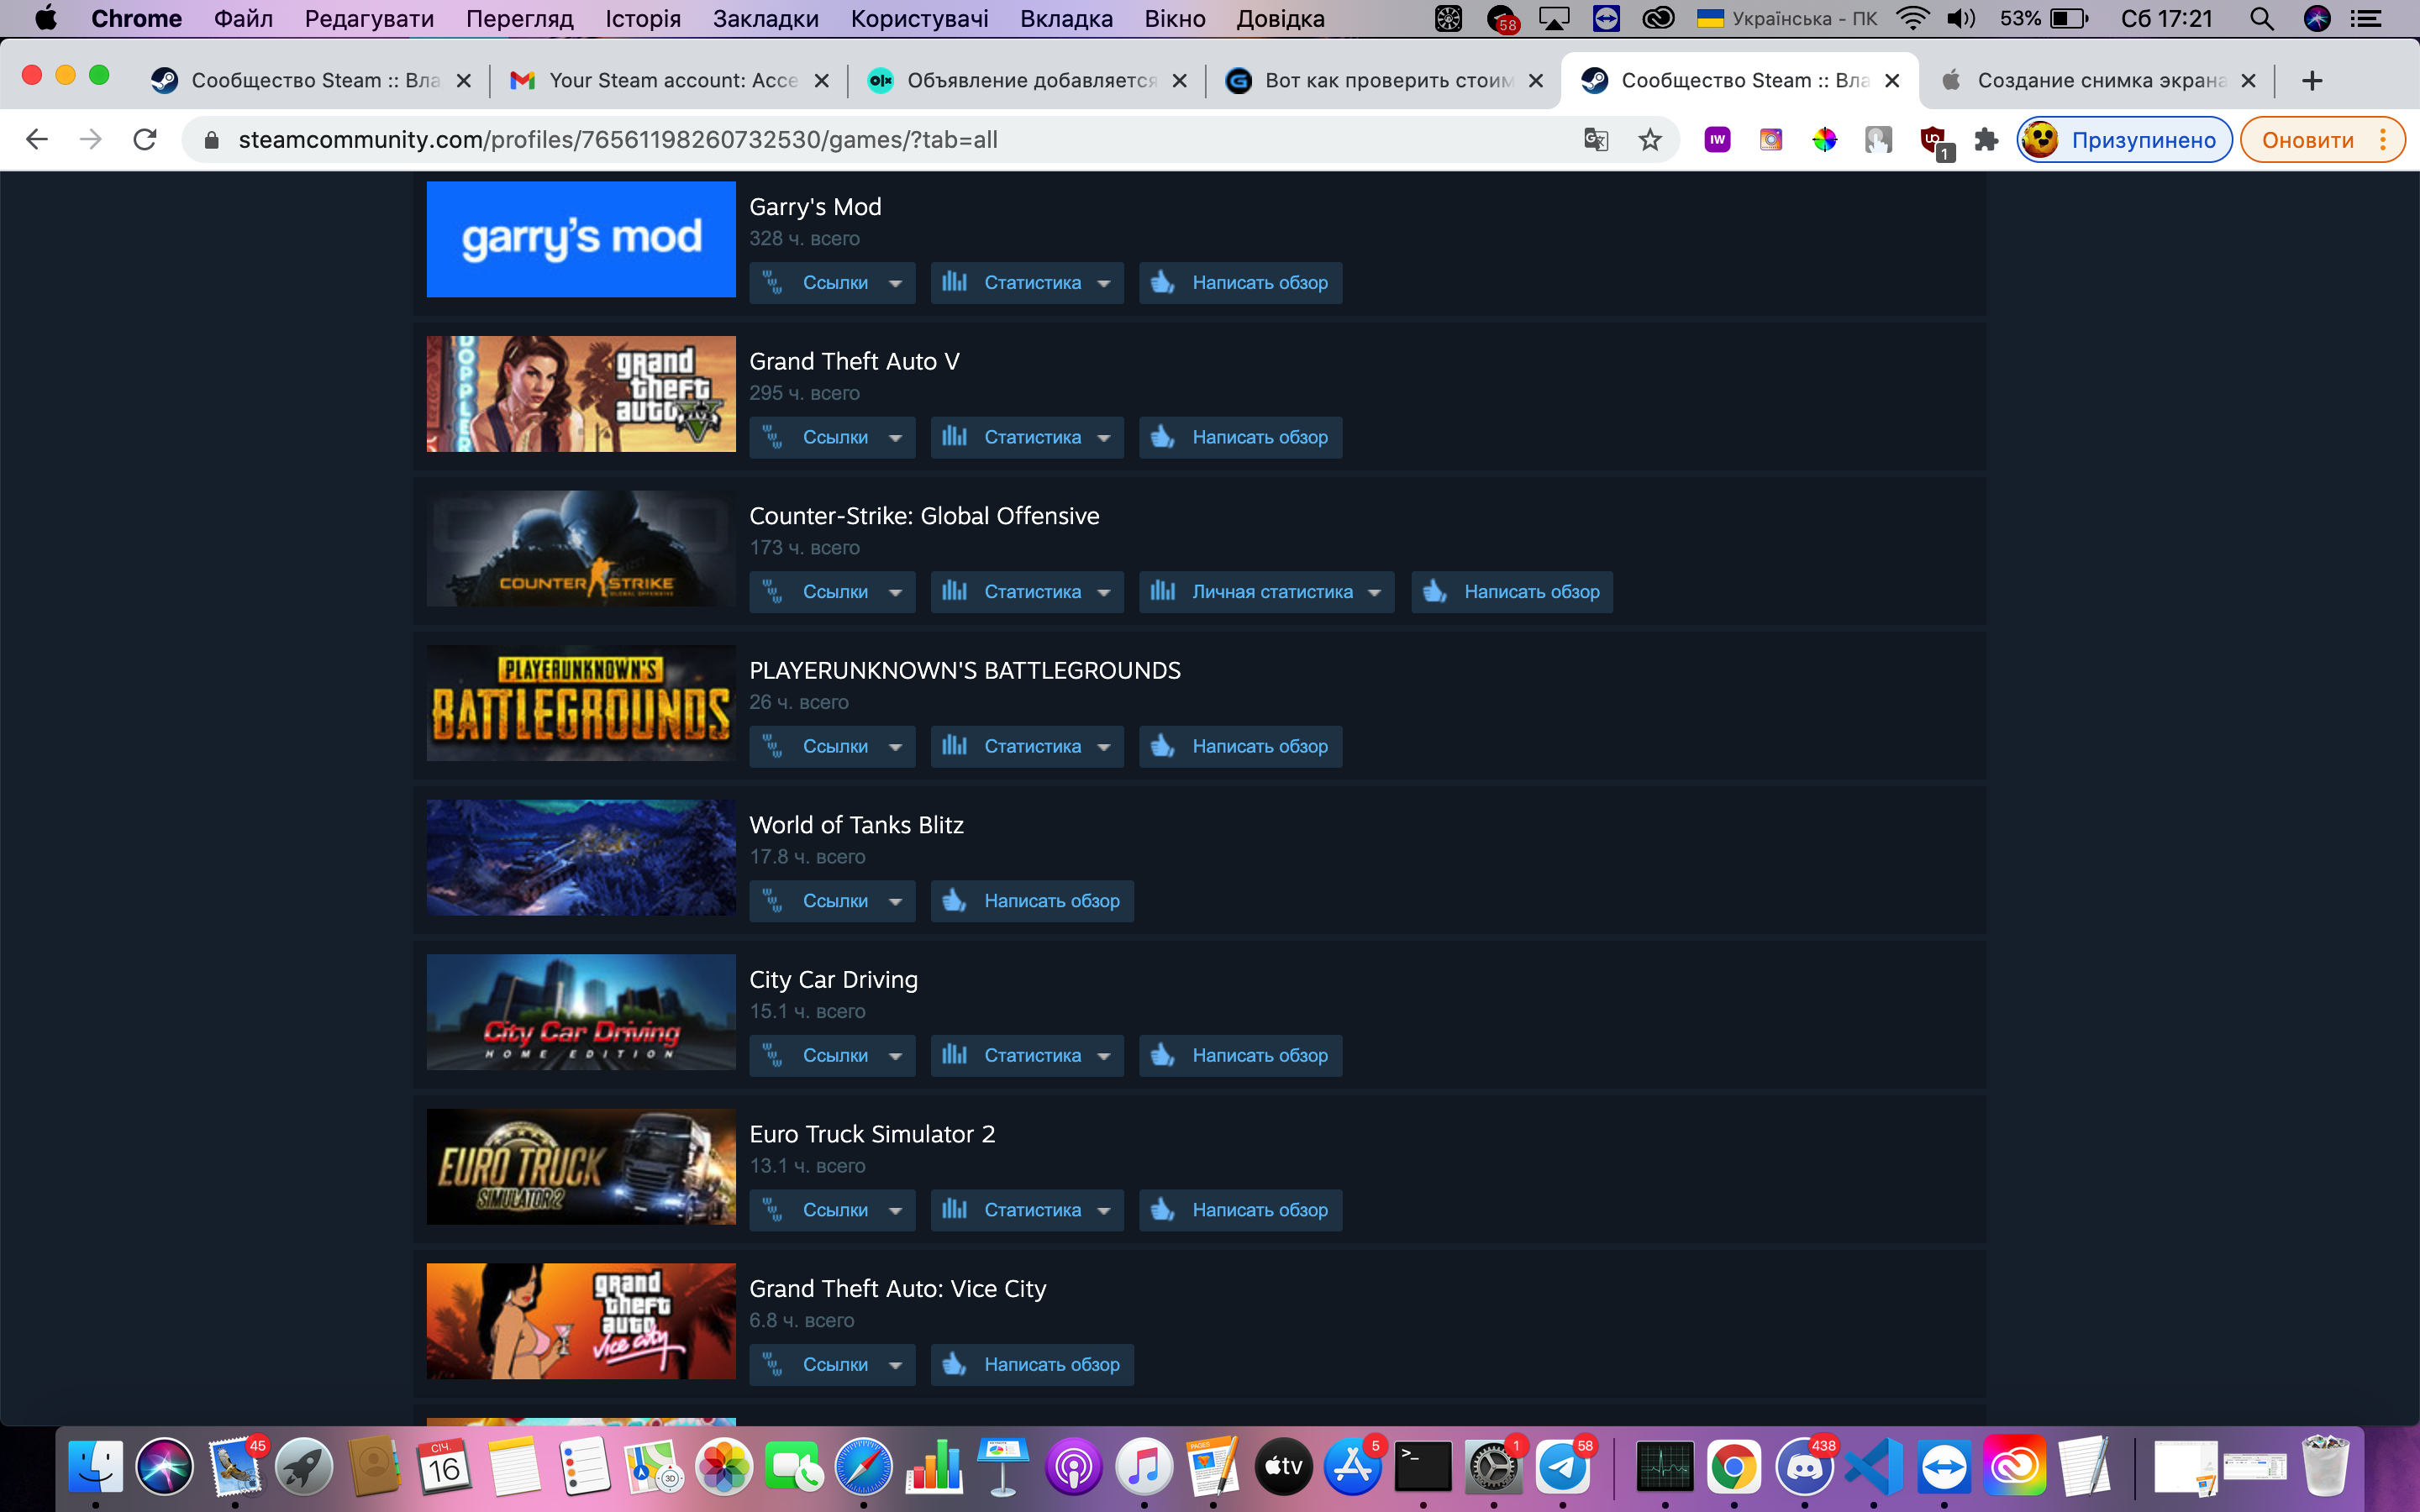This screenshot has height=1512, width=2420.
Task: Open the Історія menu
Action: tap(643, 19)
